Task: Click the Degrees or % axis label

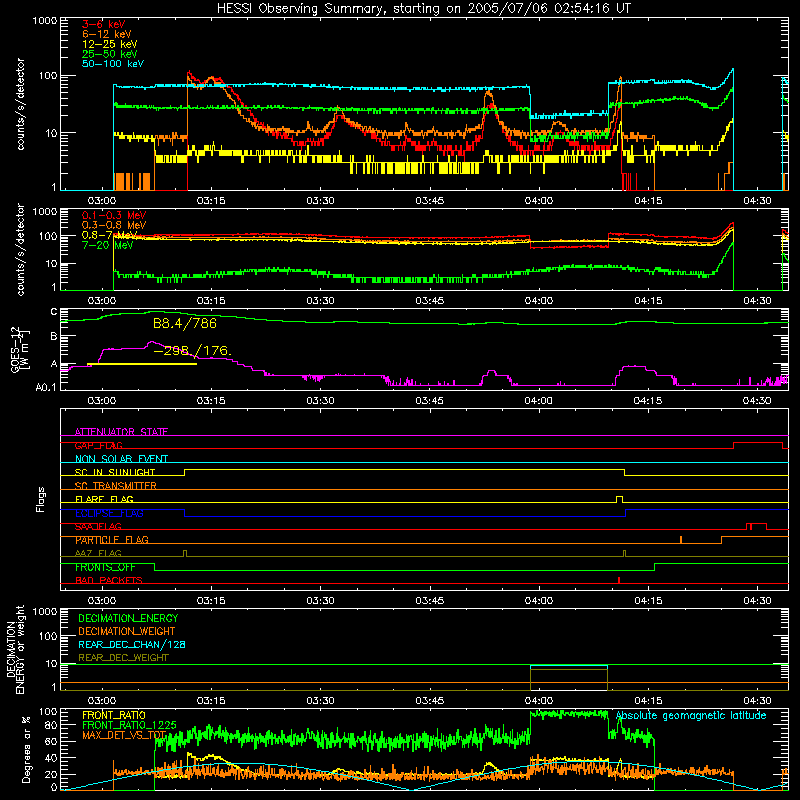Action: [x=26, y=750]
